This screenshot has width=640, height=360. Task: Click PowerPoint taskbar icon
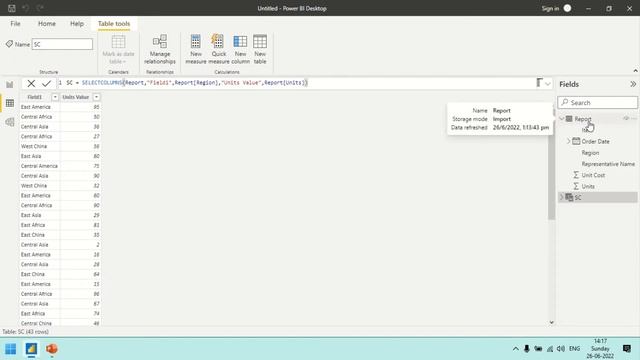tap(52, 349)
